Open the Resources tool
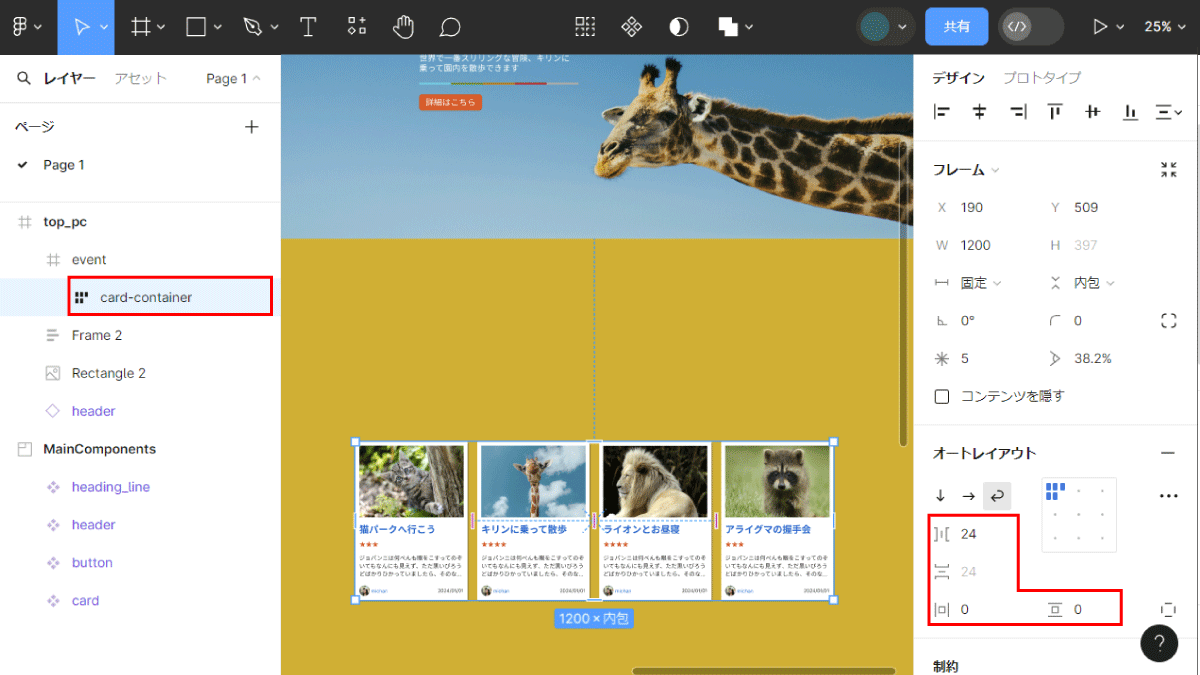The width and height of the screenshot is (1200, 675). (356, 27)
